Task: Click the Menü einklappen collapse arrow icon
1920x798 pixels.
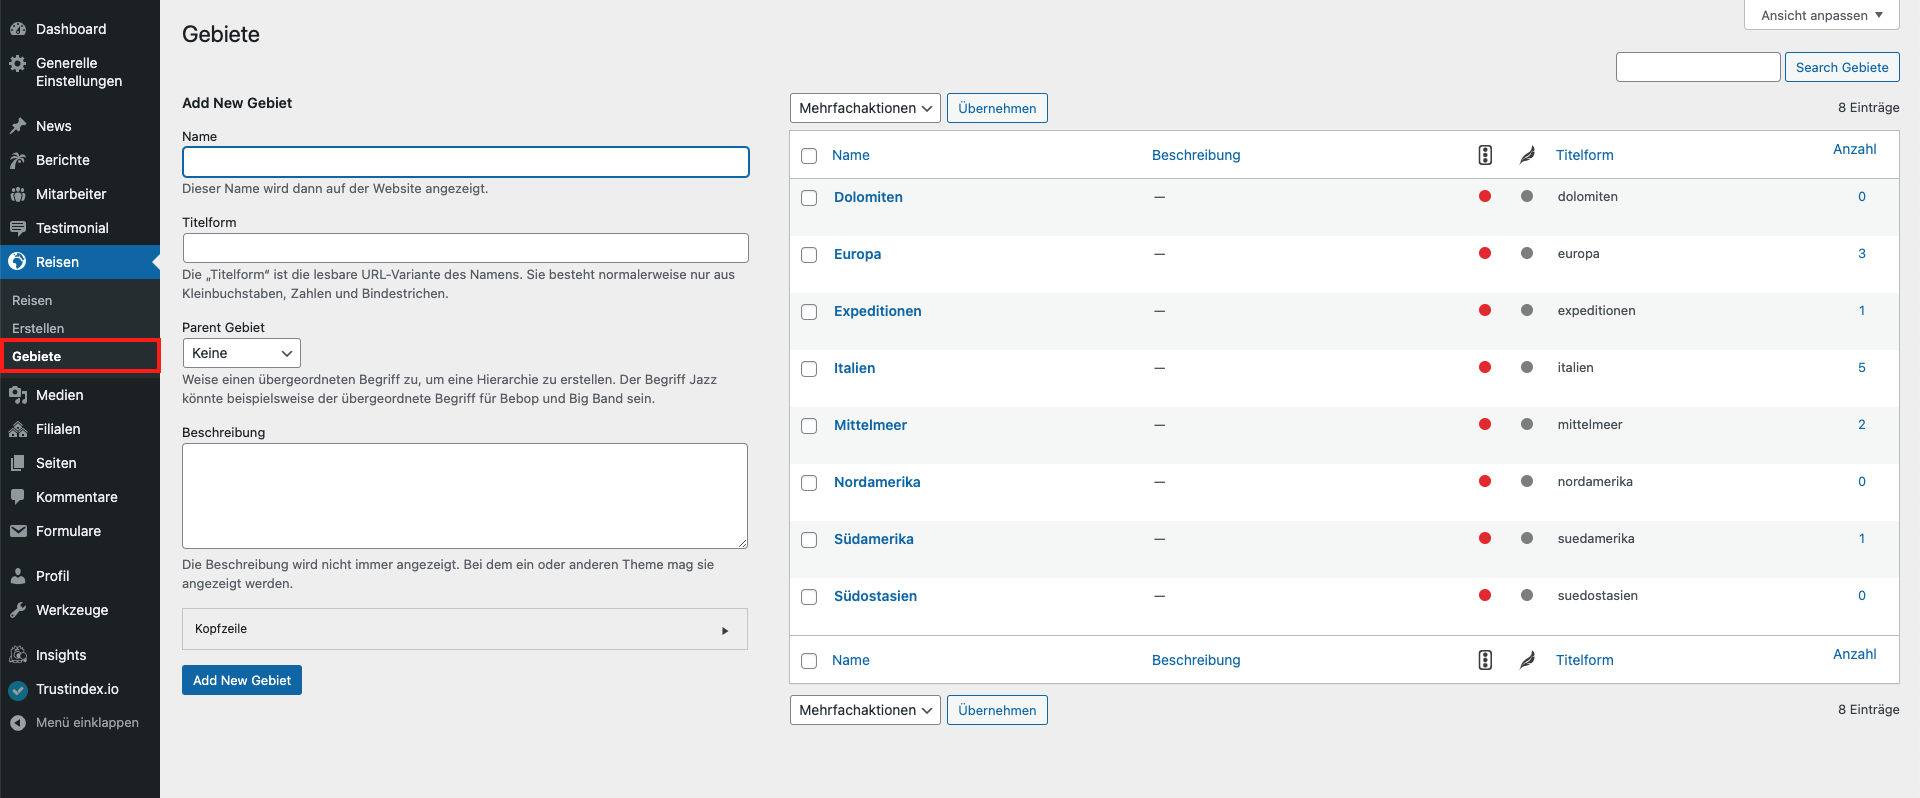Action: tap(18, 723)
